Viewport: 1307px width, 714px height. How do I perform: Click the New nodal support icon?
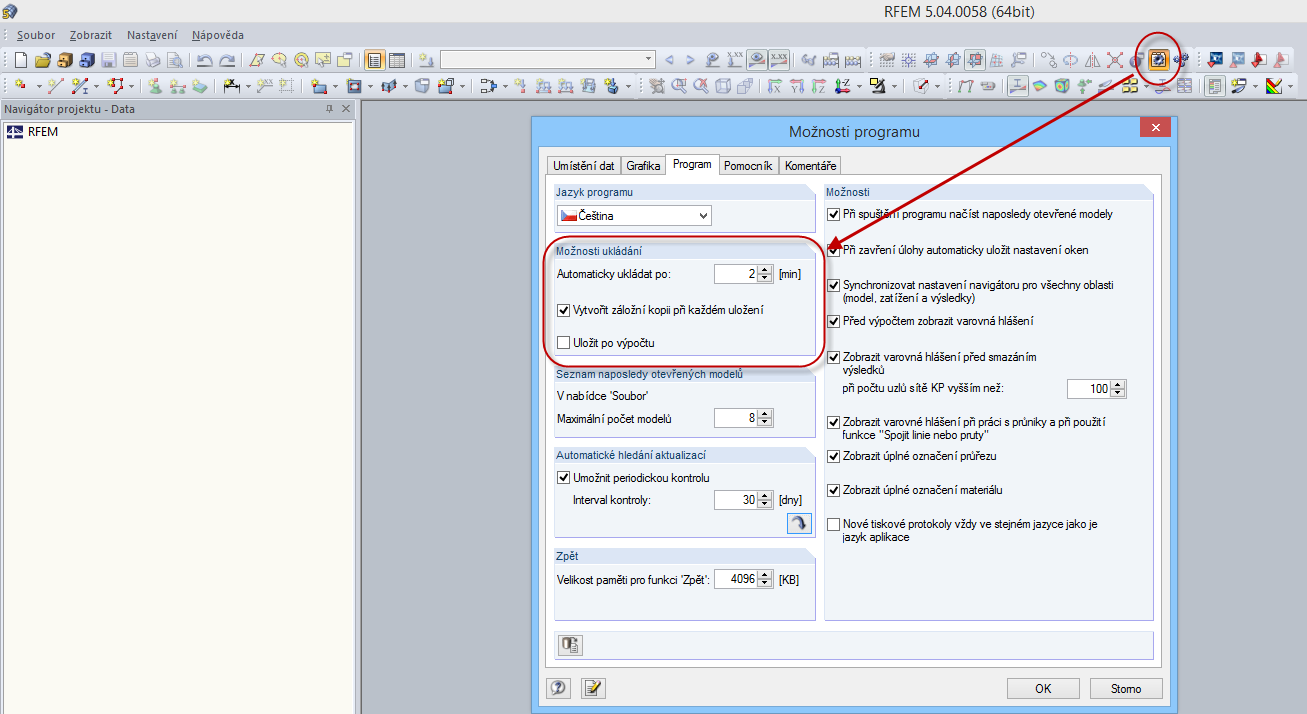click(x=155, y=86)
